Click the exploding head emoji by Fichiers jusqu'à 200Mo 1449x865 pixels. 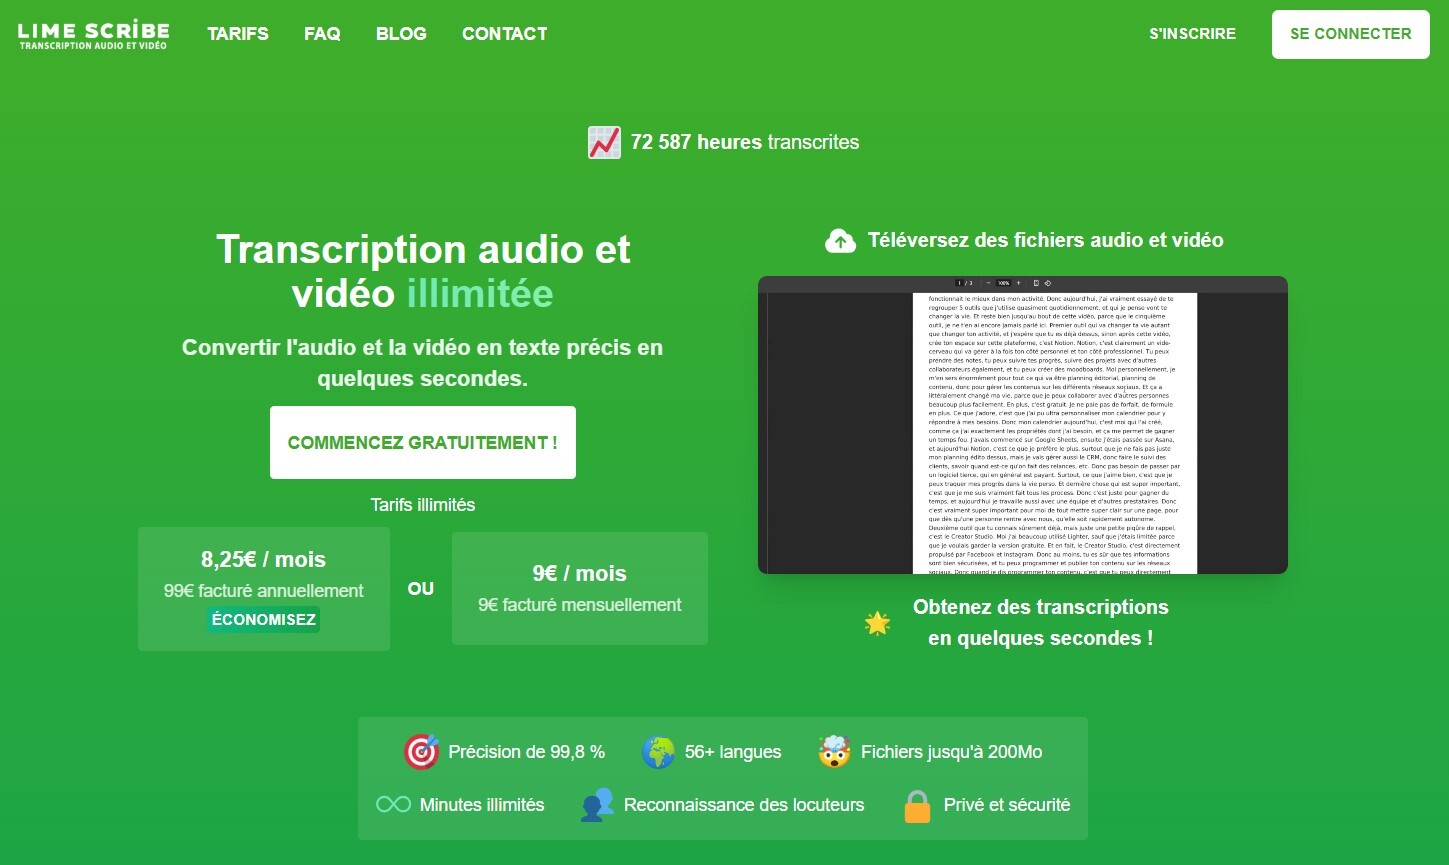pyautogui.click(x=834, y=752)
